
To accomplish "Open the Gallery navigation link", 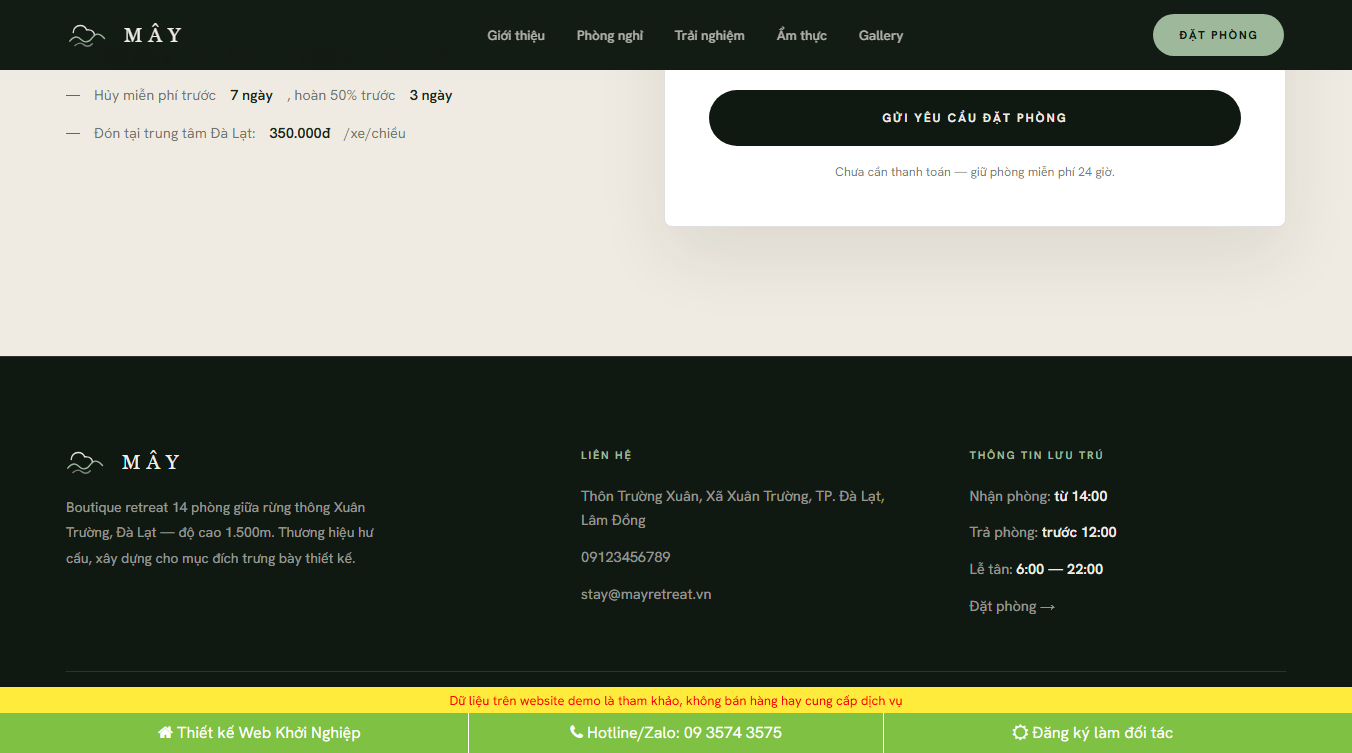I will [x=881, y=35].
